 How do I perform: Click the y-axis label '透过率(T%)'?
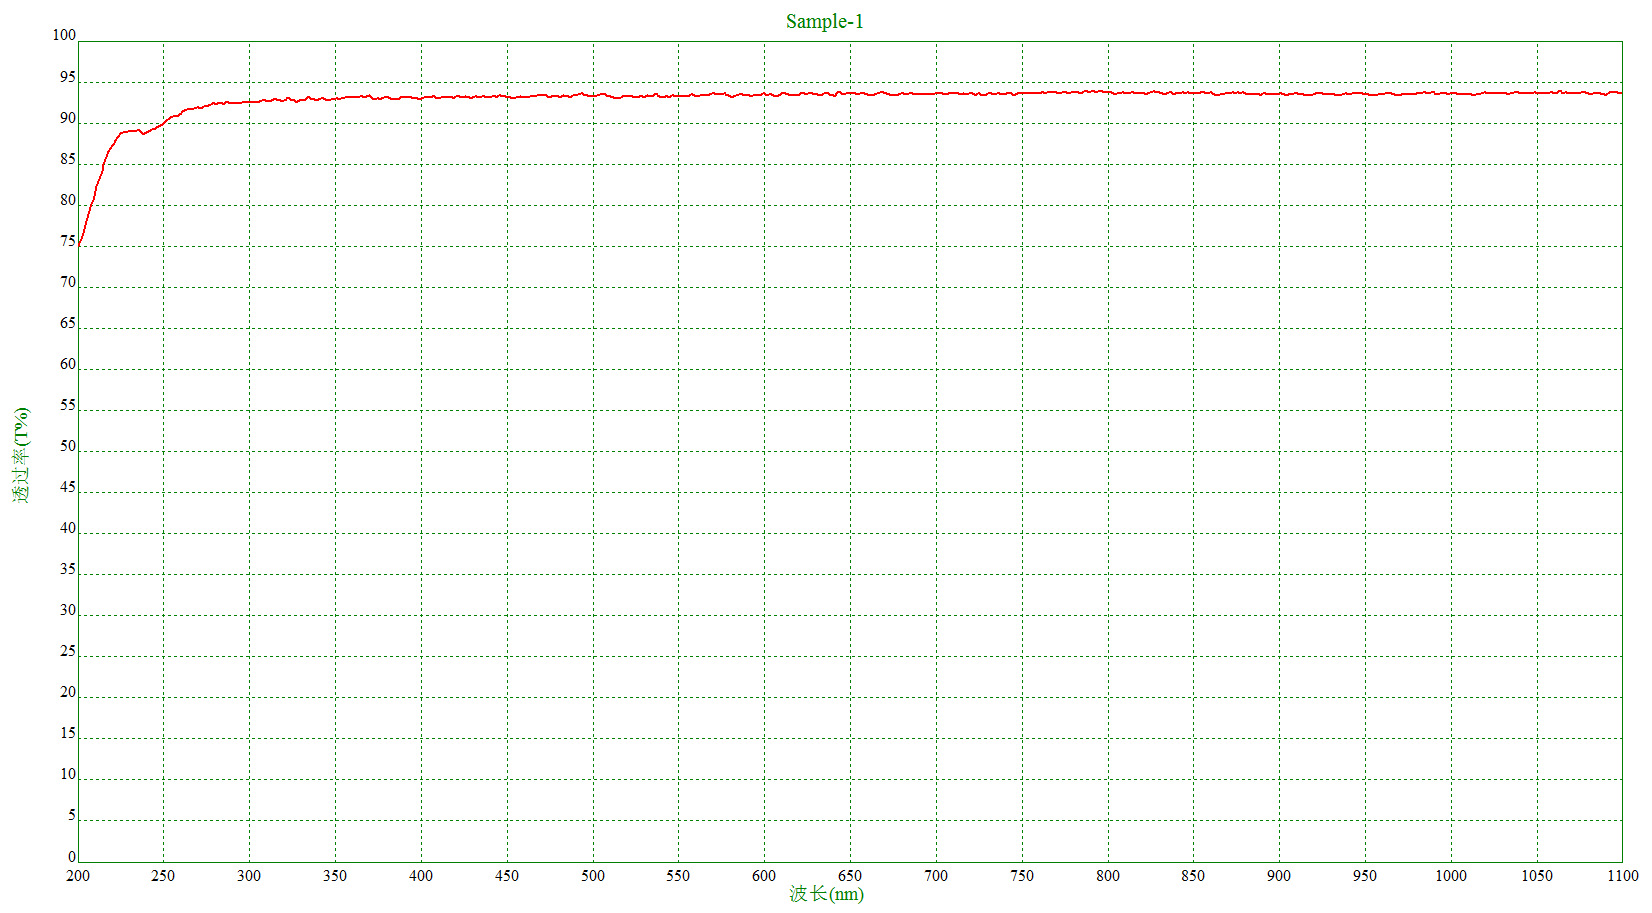(x=22, y=454)
